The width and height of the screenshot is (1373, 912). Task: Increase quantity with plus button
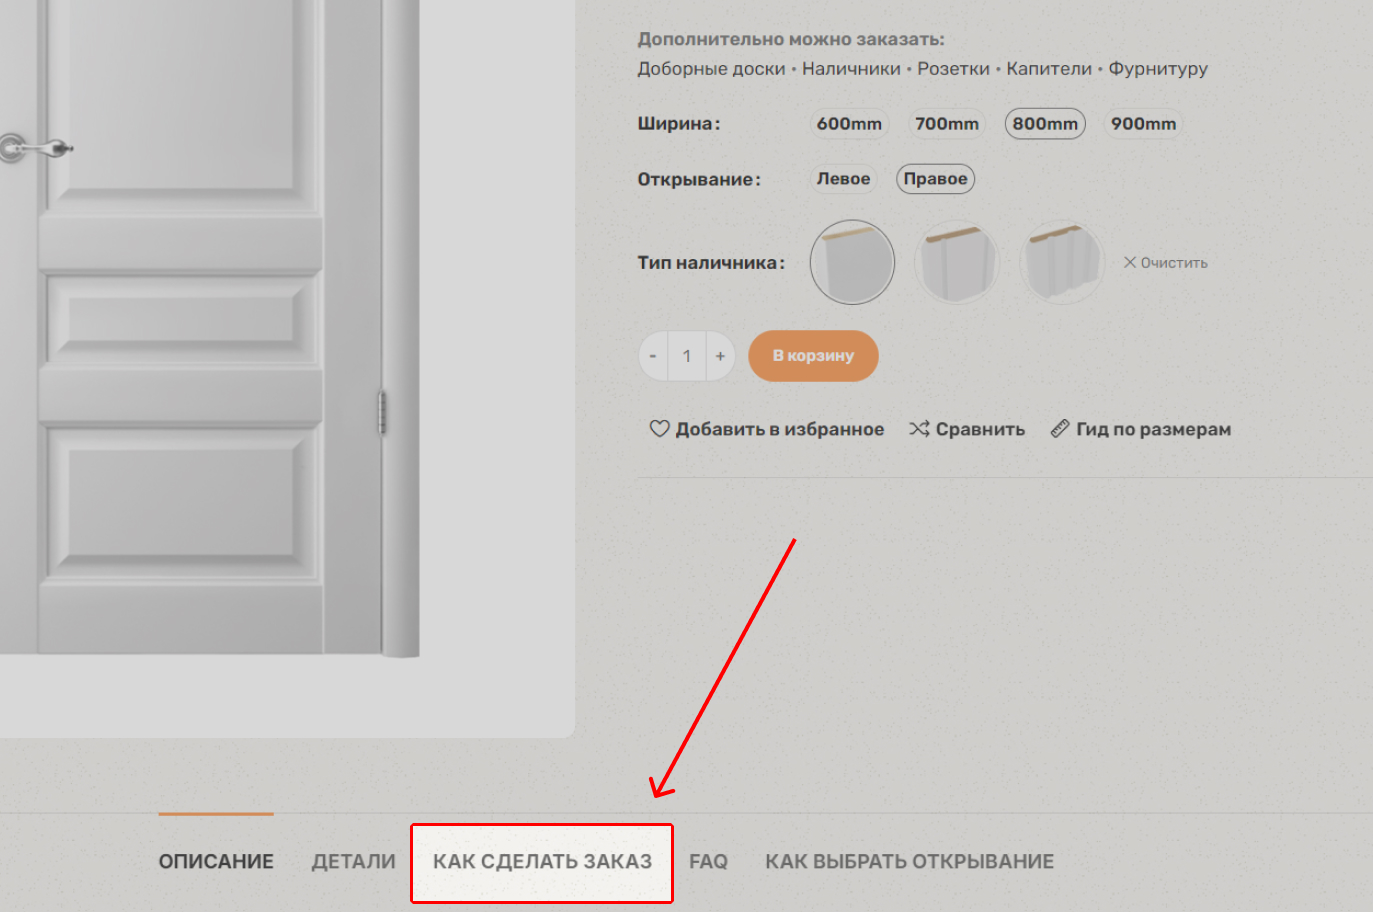(720, 356)
